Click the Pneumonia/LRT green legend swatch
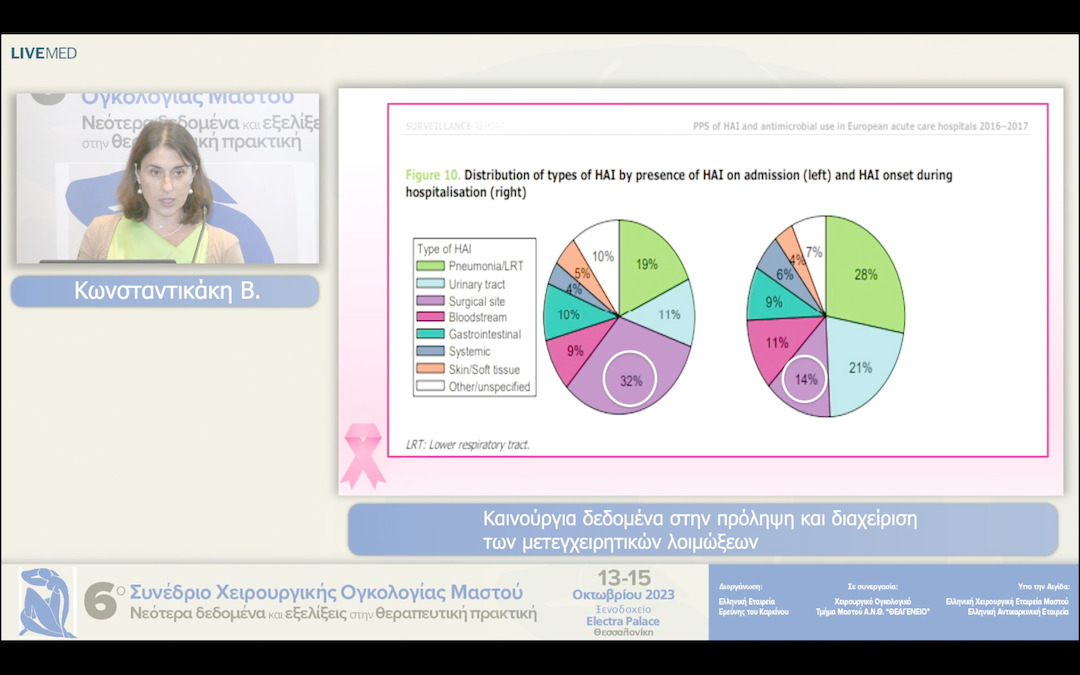 pos(433,266)
